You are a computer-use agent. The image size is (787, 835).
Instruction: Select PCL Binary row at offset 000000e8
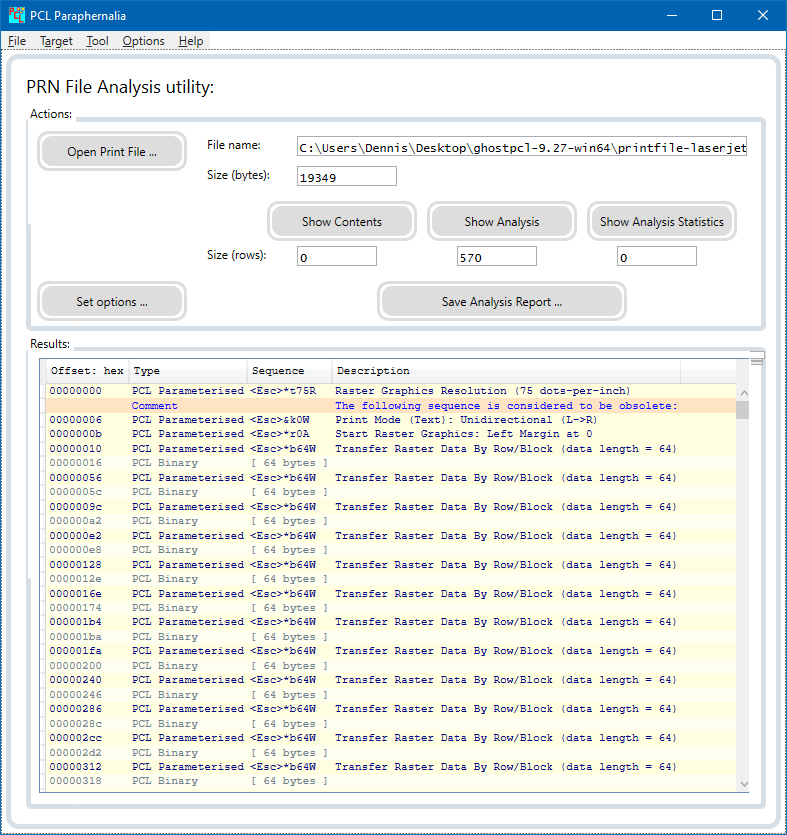coord(391,550)
